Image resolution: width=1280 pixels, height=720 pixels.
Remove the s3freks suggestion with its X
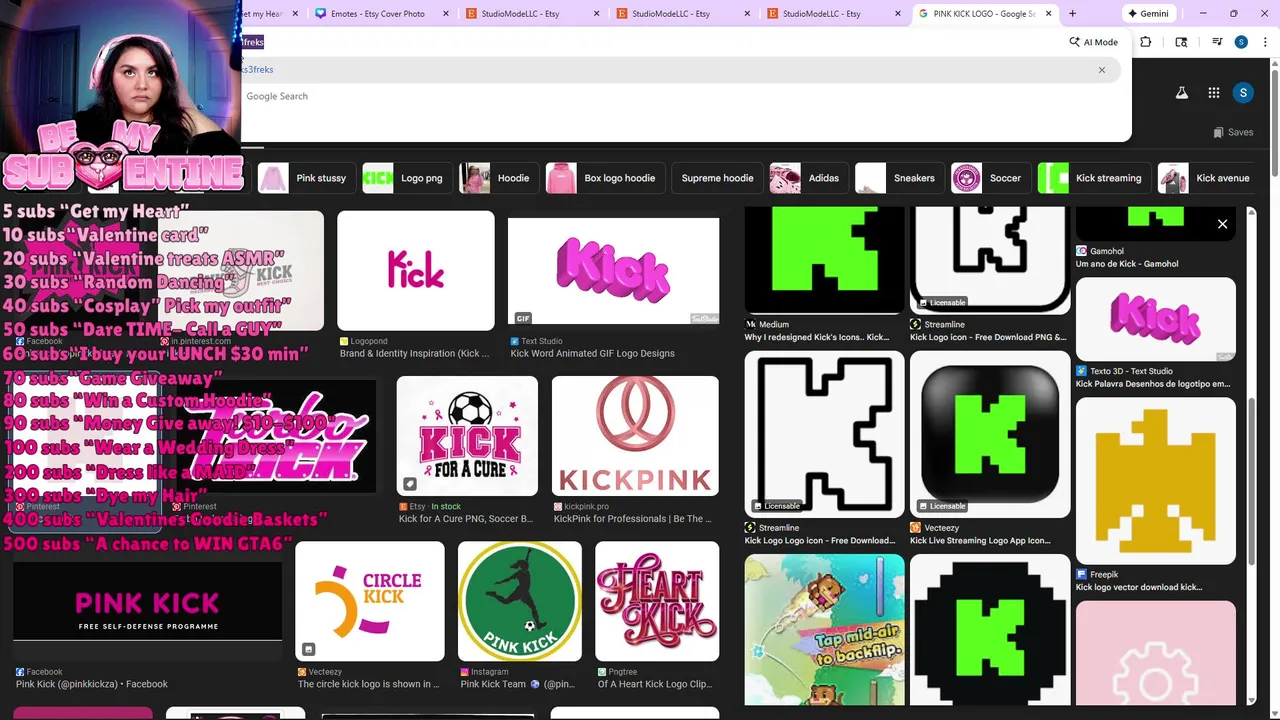coord(1102,70)
